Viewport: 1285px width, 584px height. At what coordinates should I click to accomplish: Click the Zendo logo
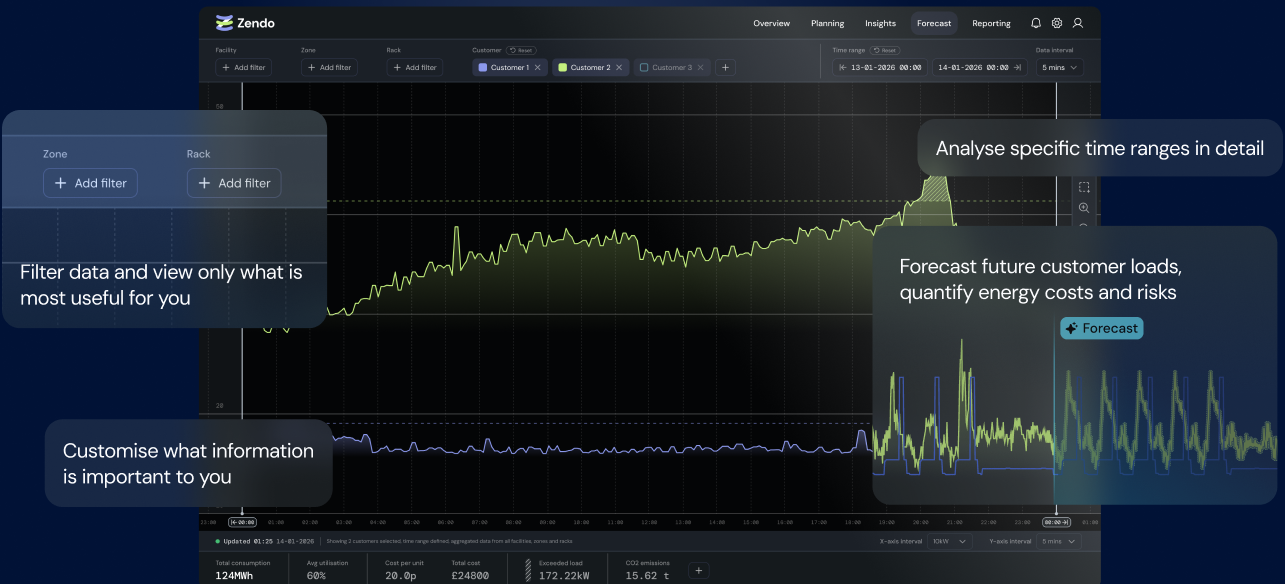pyautogui.click(x=245, y=23)
